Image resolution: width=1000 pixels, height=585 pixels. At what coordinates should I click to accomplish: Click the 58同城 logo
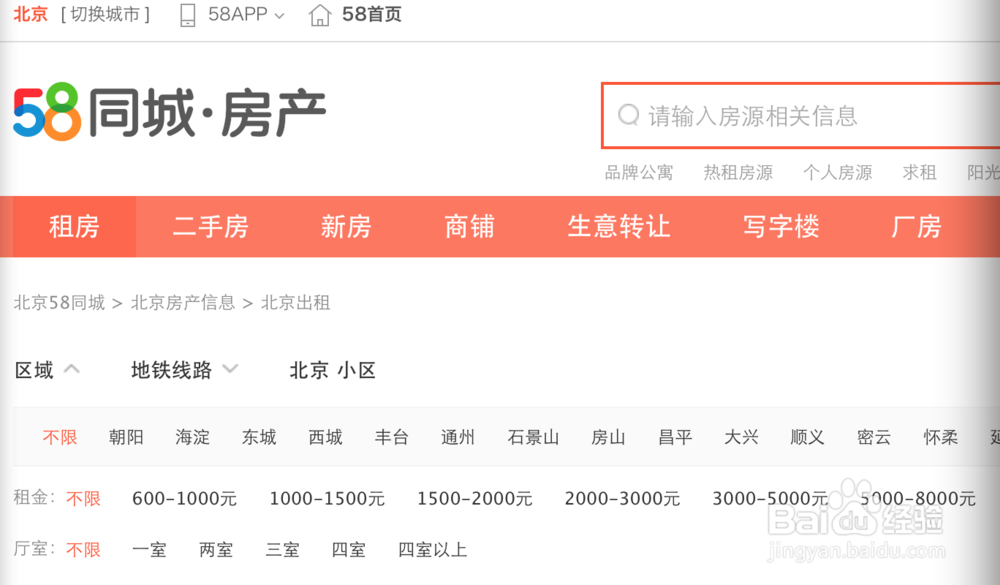pyautogui.click(x=170, y=112)
